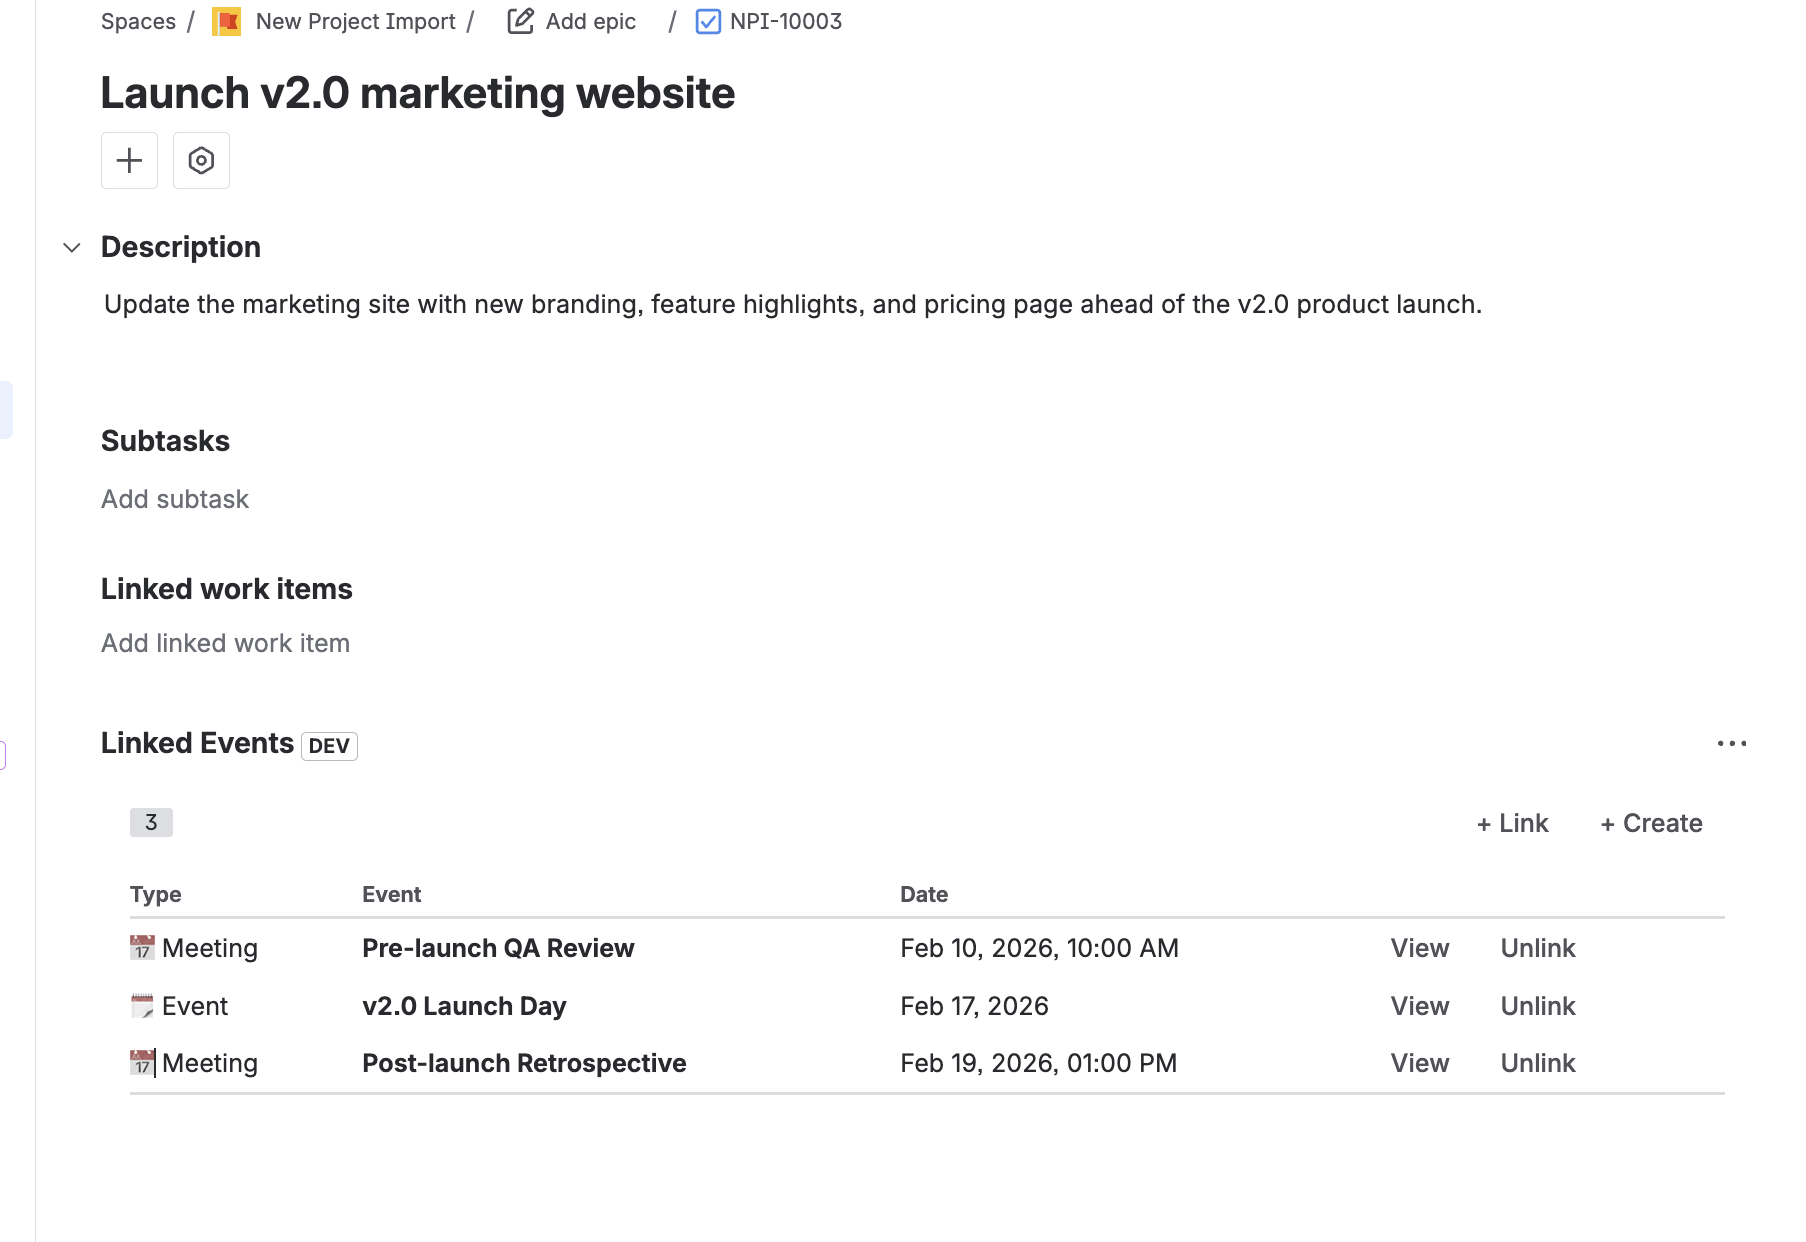Viewport: 1806px width, 1242px height.
Task: Click + Create to add new event
Action: pos(1651,823)
